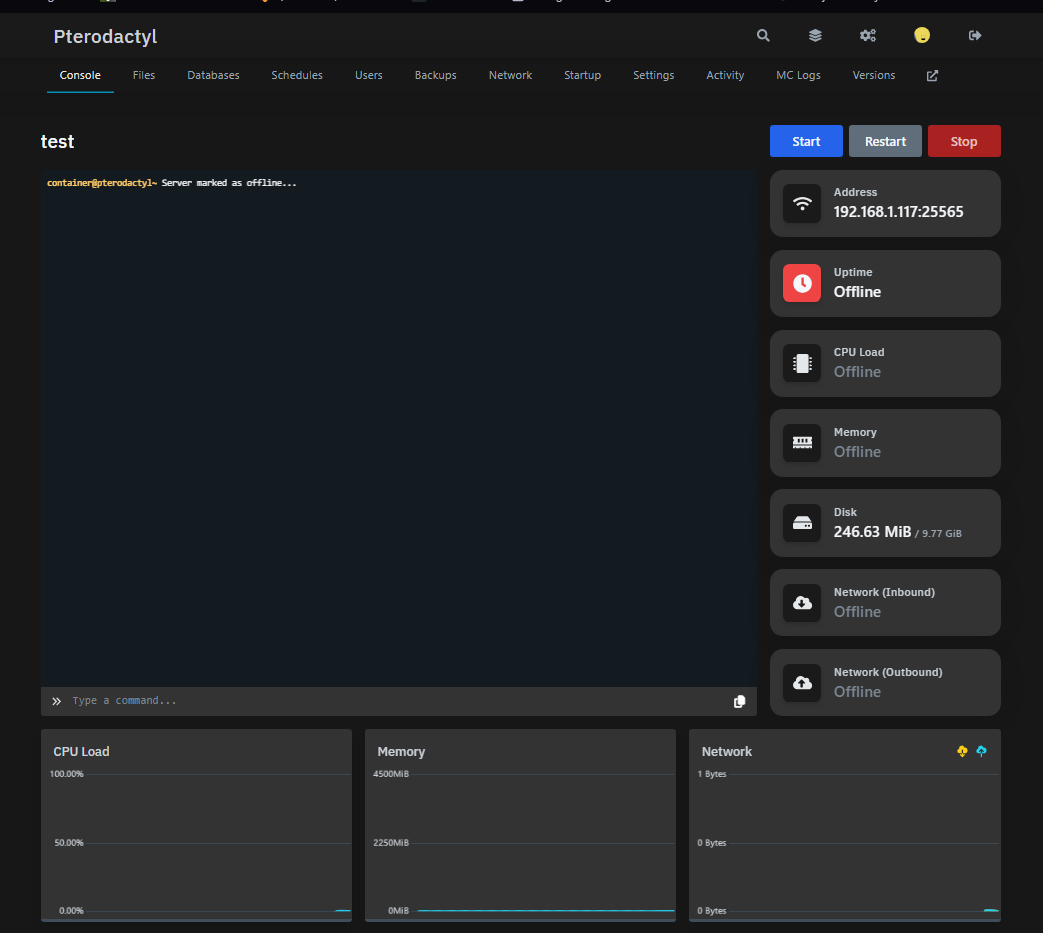Viewport: 1043px width, 933px height.
Task: Click the gray Restart button
Action: (x=885, y=141)
